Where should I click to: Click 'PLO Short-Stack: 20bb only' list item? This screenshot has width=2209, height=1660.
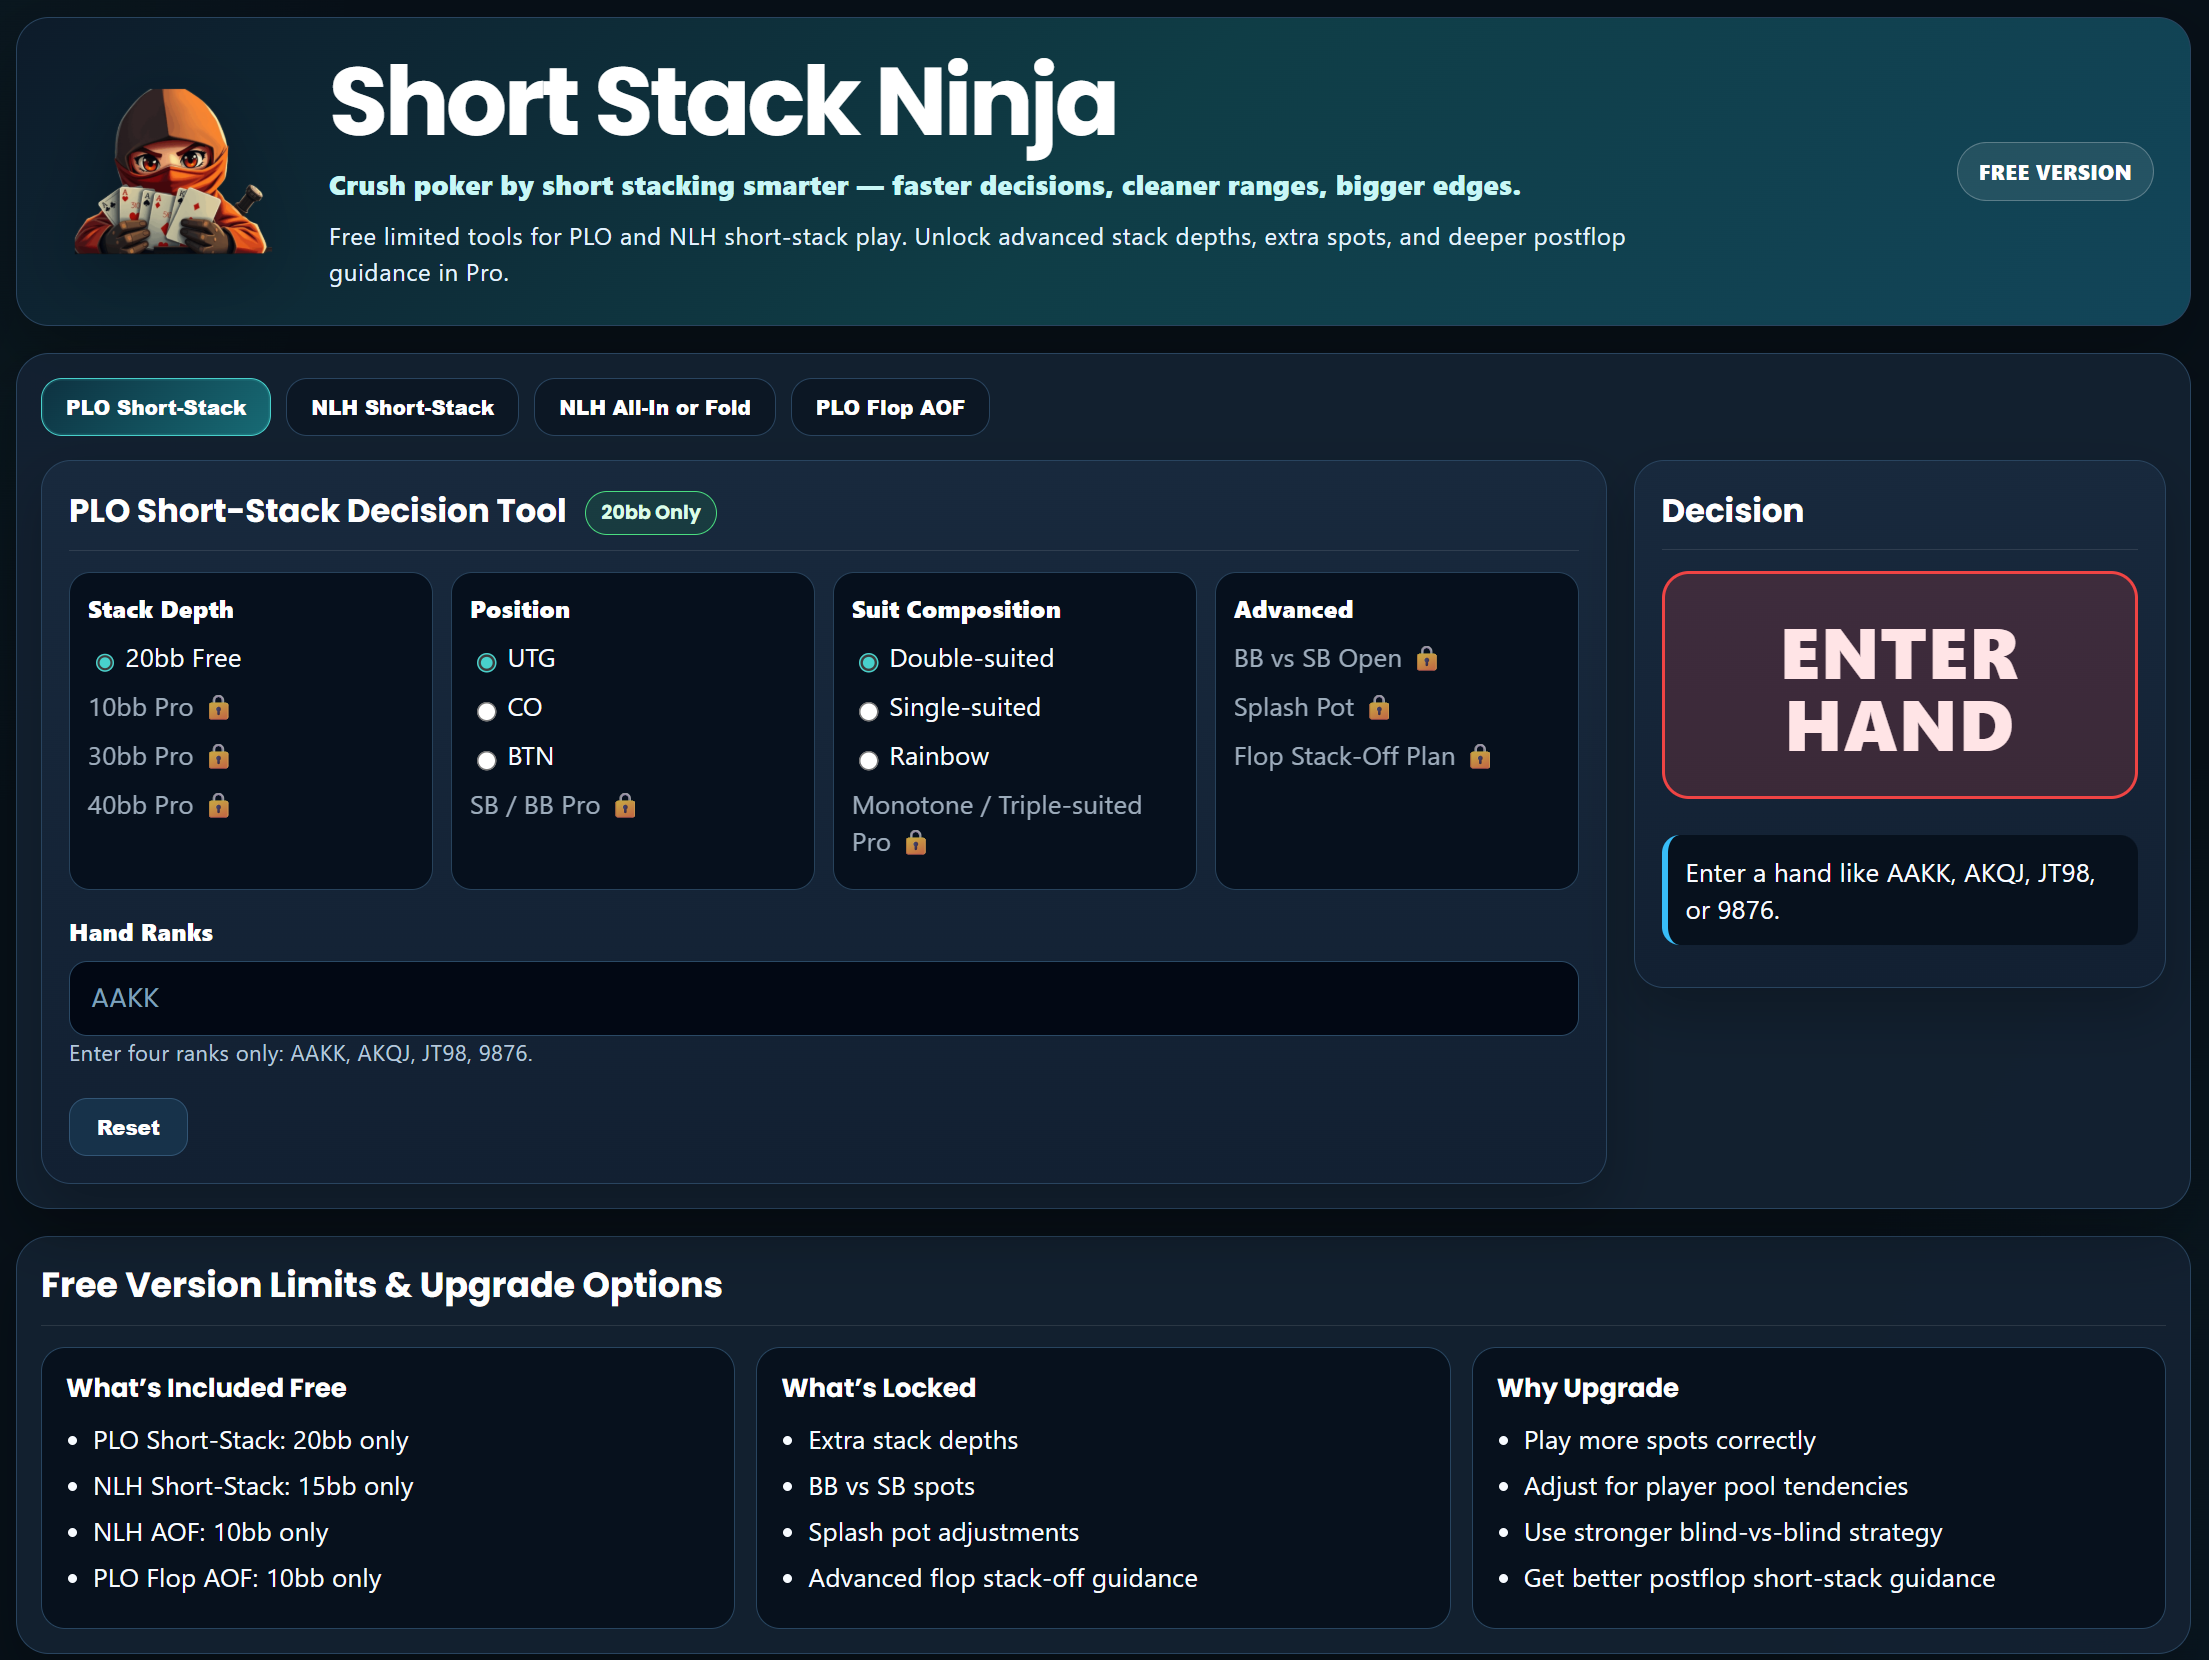pyautogui.click(x=250, y=1440)
